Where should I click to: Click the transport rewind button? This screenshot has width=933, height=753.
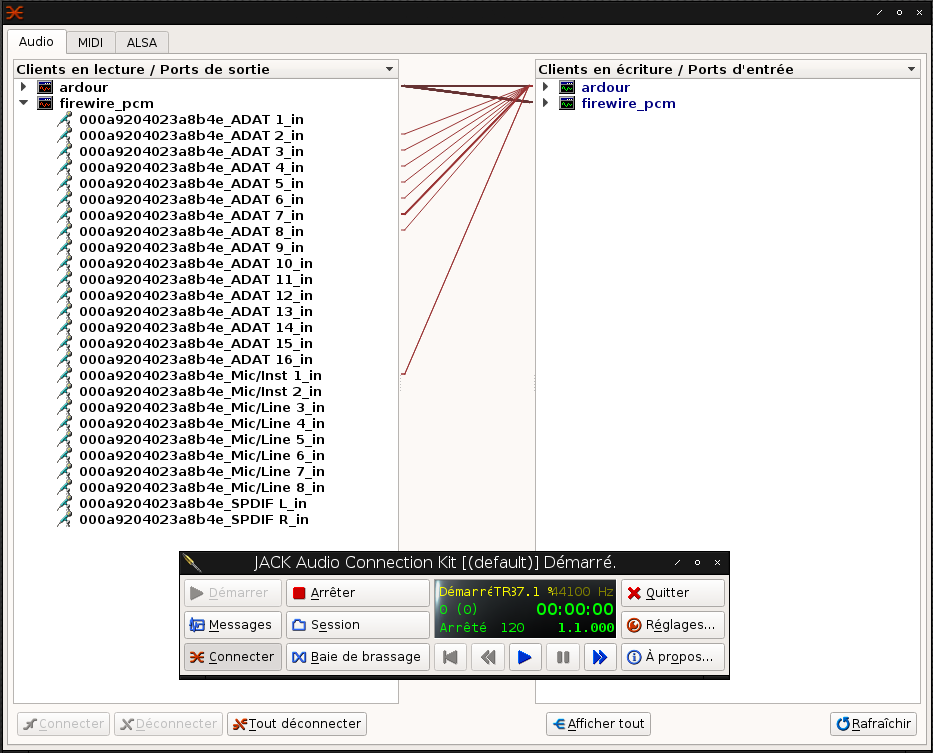(488, 657)
